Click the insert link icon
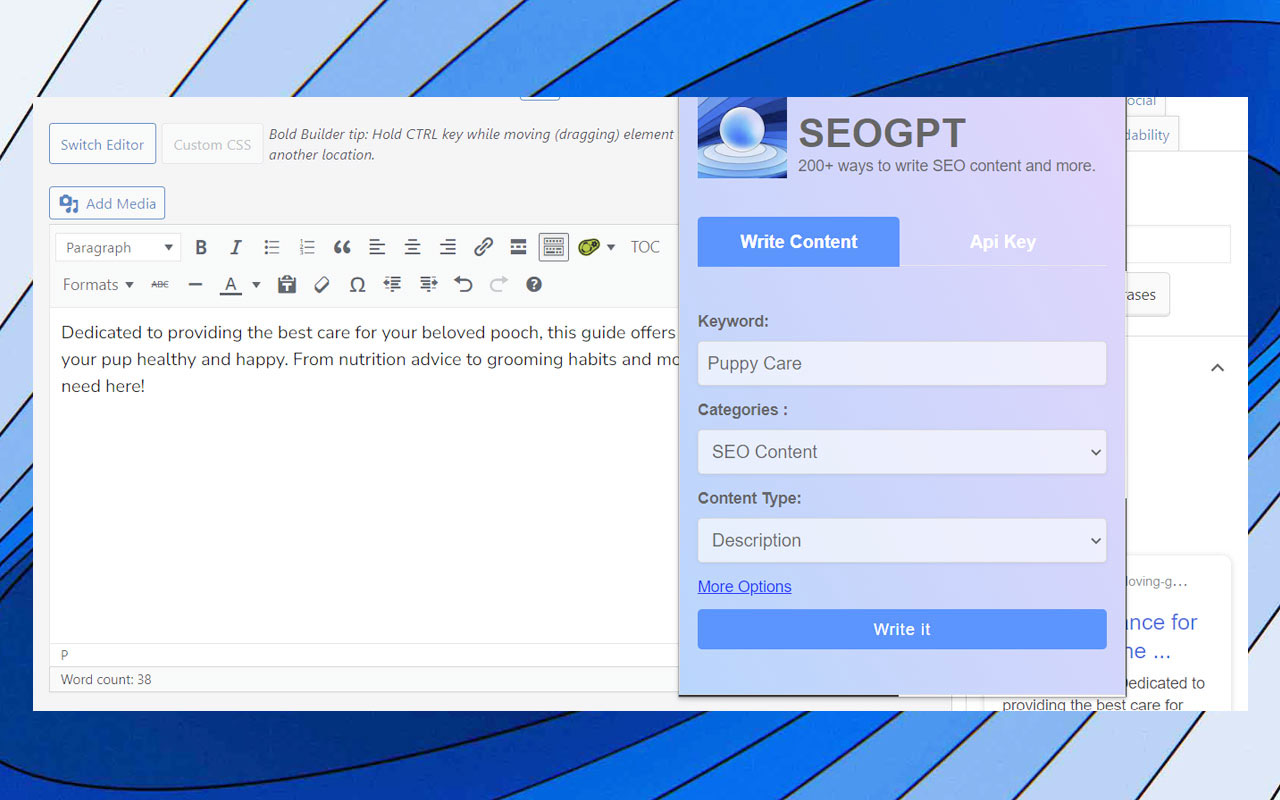 pos(483,247)
